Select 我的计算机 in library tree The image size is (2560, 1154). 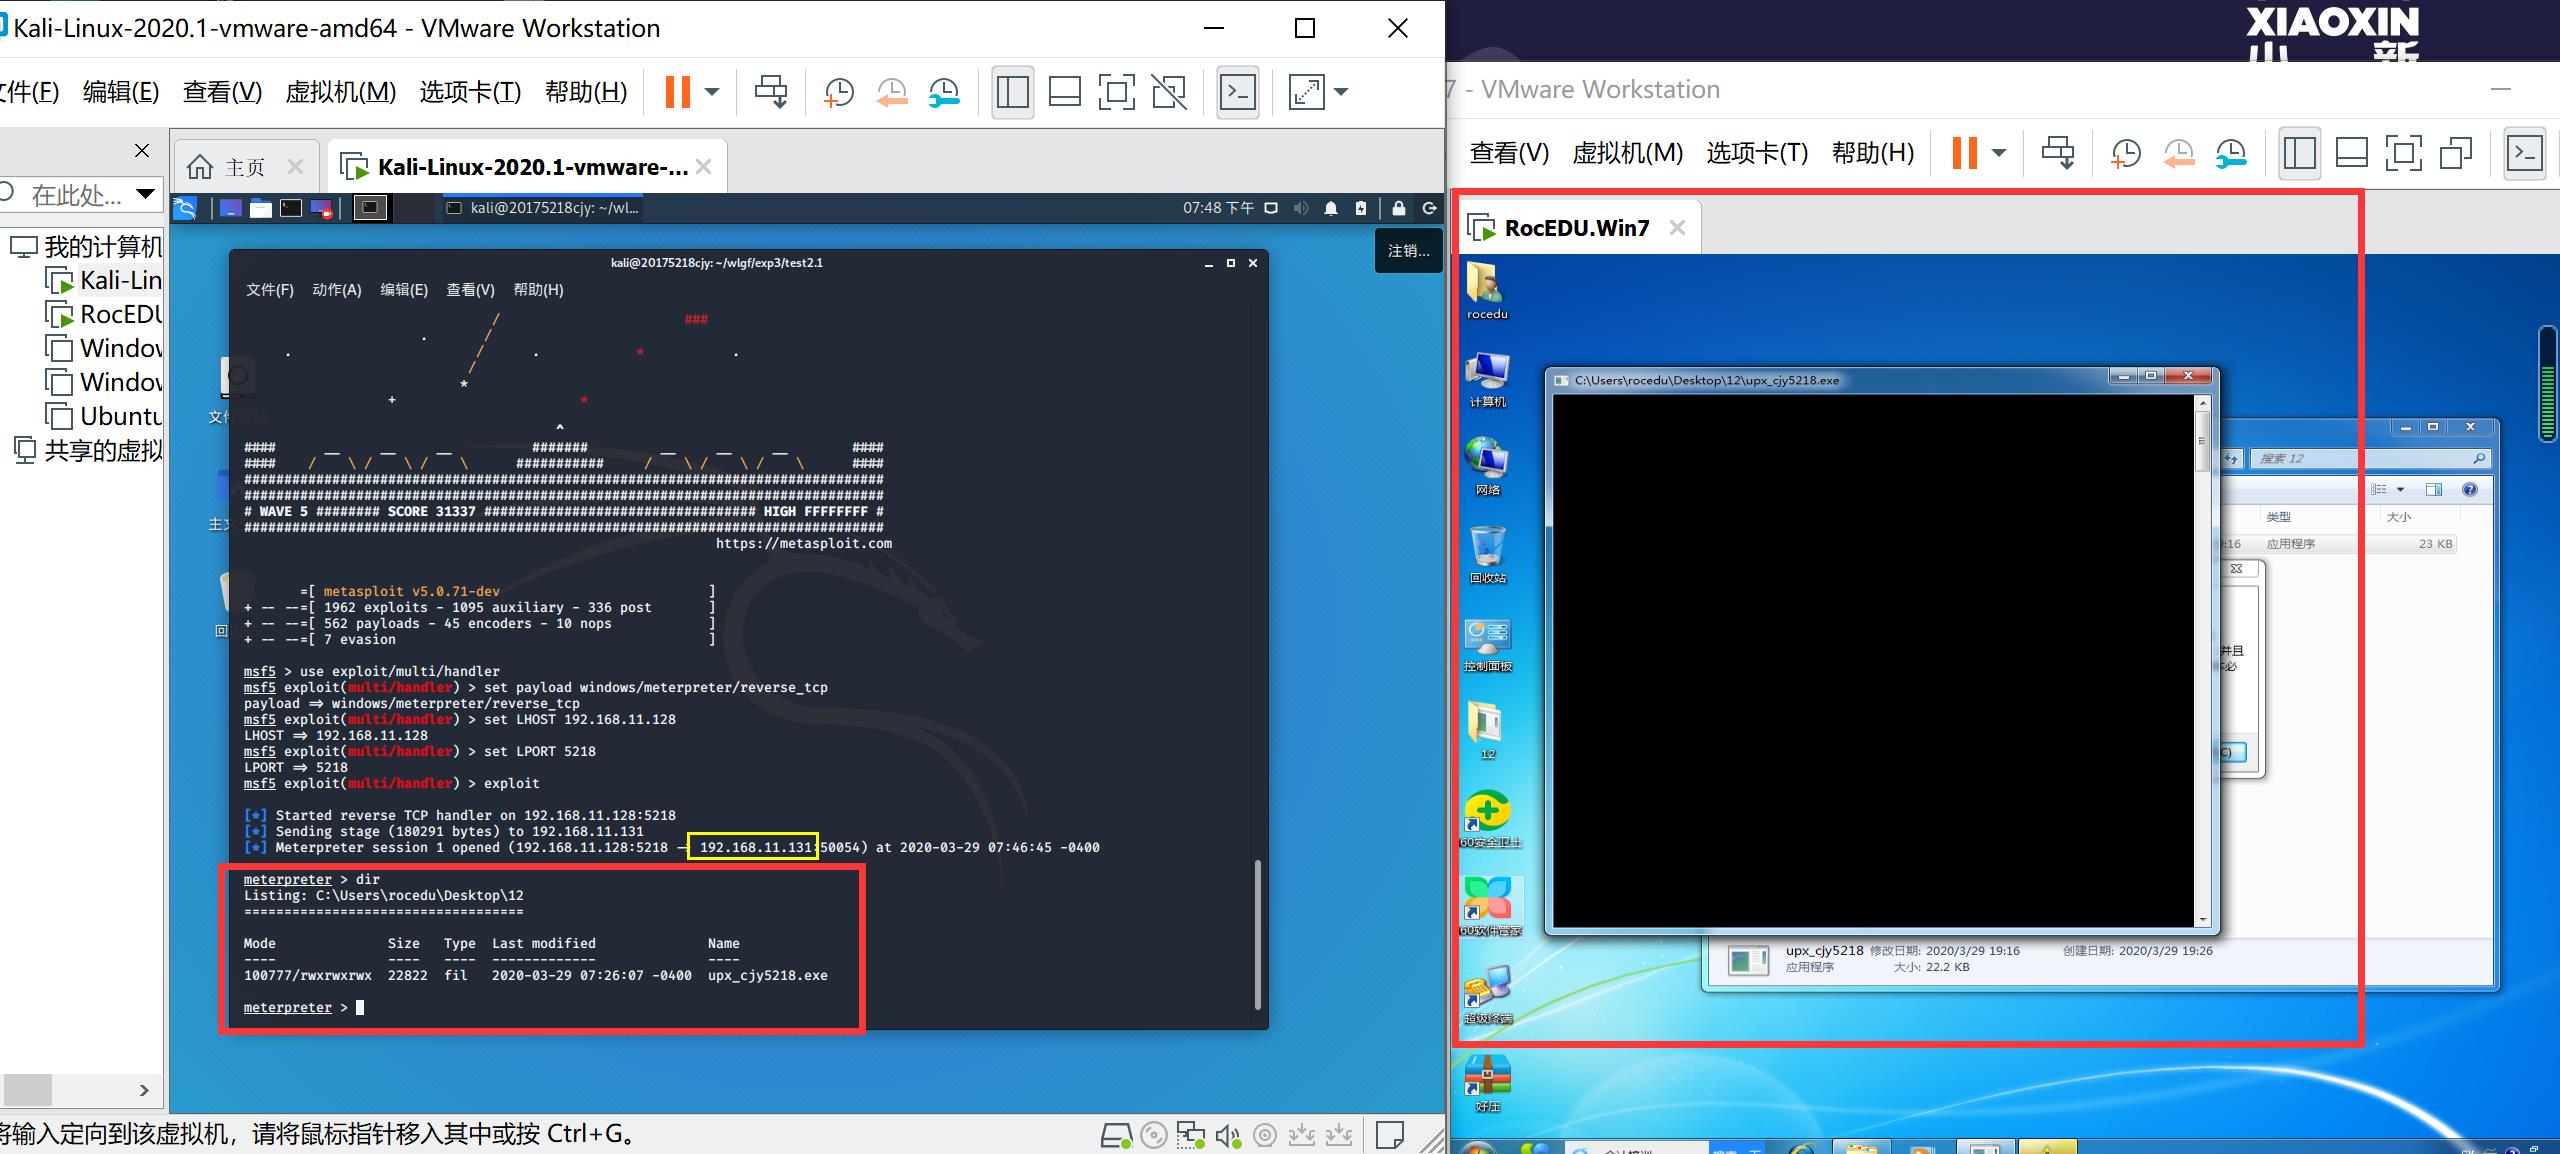tap(86, 246)
